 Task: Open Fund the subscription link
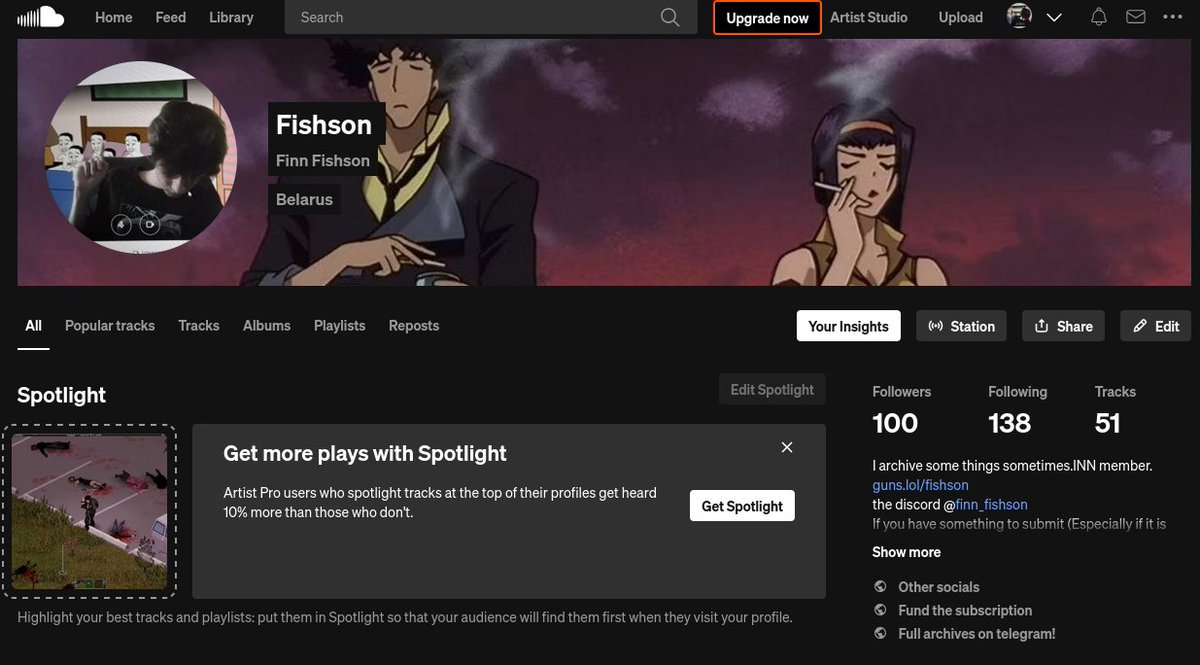(x=965, y=610)
